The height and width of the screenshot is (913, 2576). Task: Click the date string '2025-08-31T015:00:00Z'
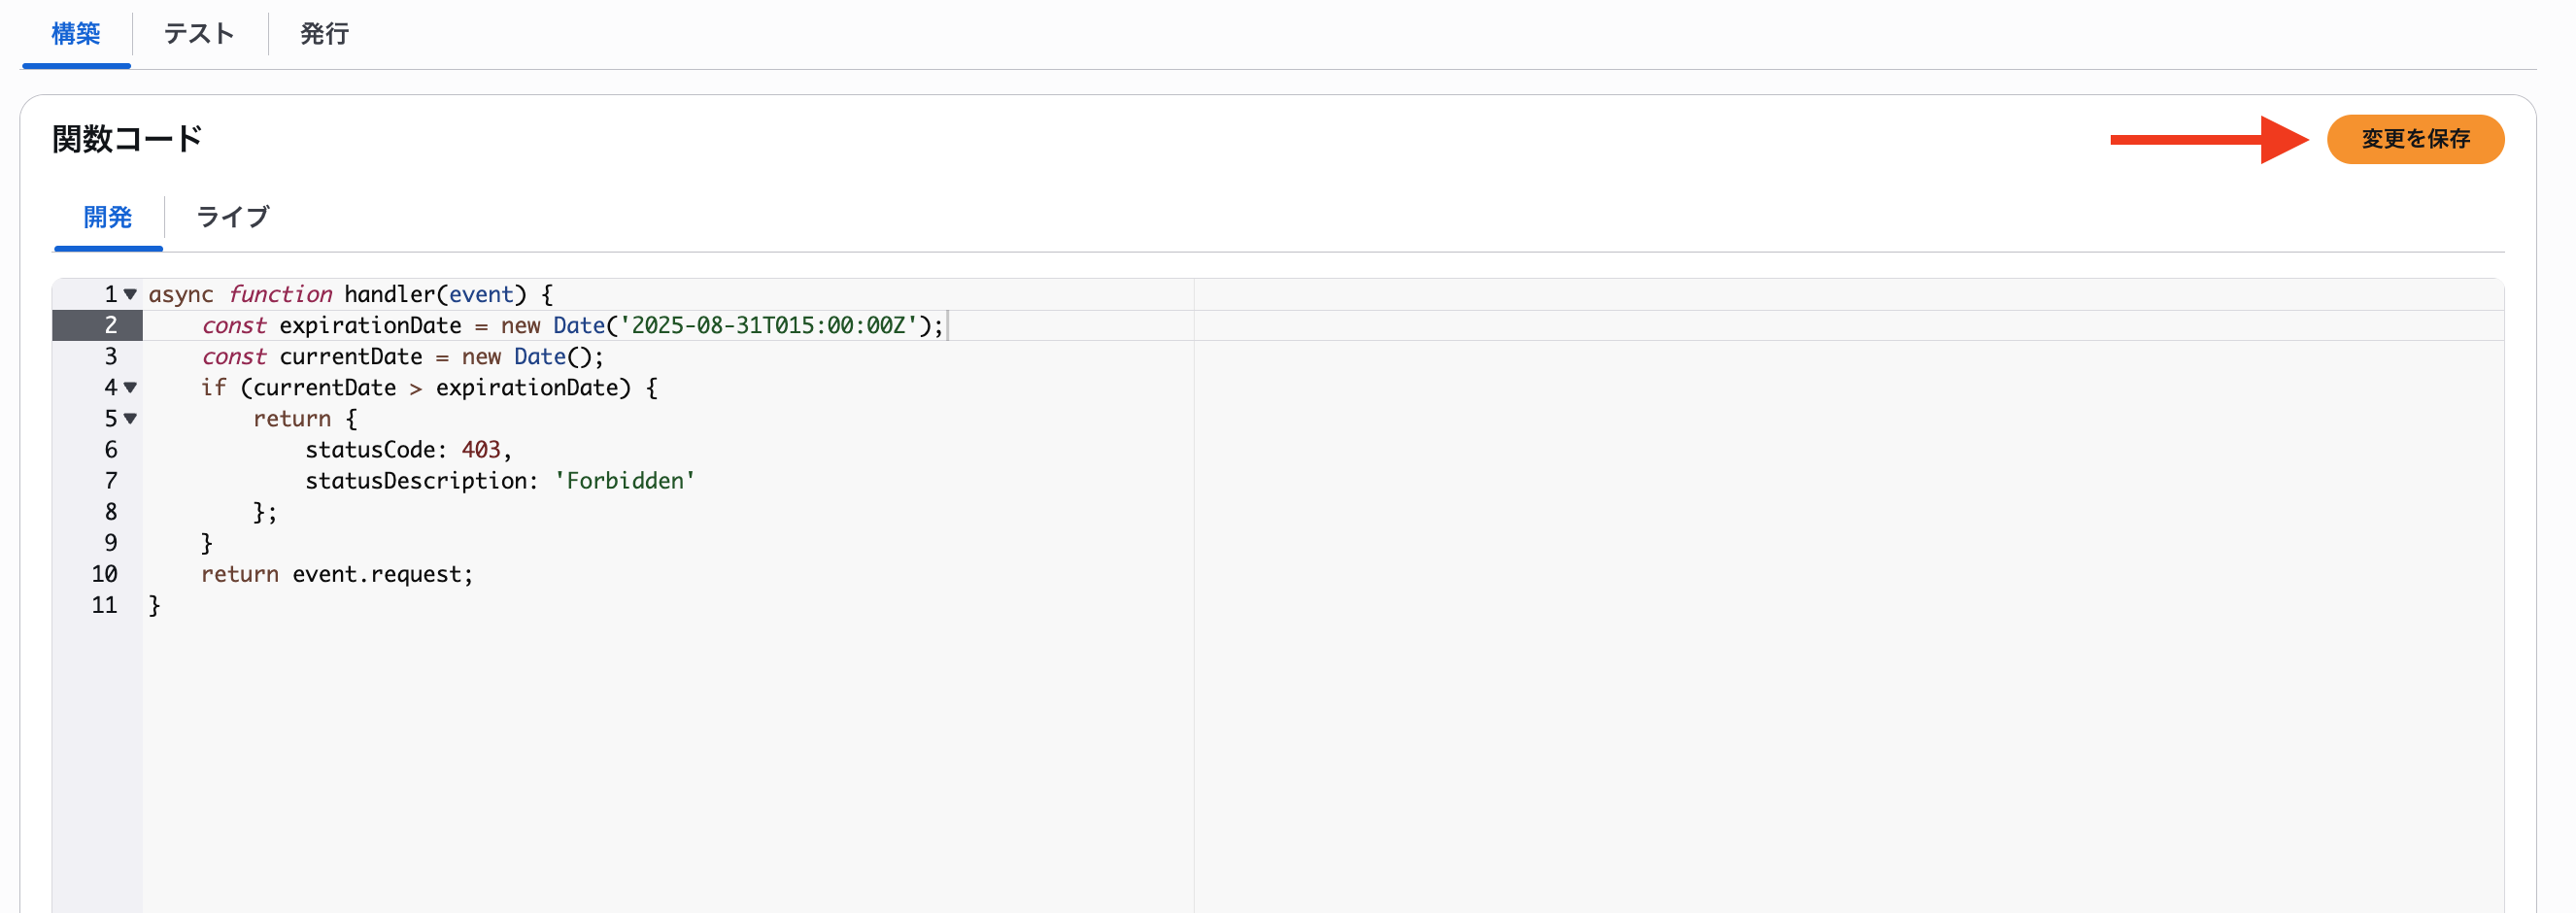pyautogui.click(x=769, y=325)
